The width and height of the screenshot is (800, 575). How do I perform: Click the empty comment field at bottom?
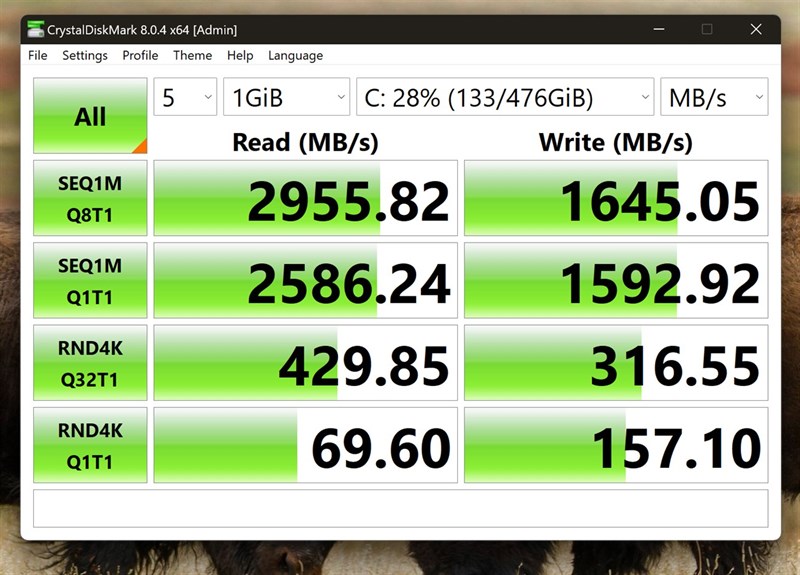pyautogui.click(x=401, y=509)
